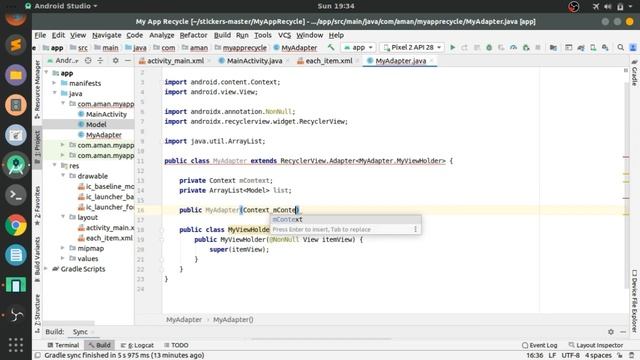The width and height of the screenshot is (640, 360).
Task: Hide the Project panel with minus icon
Action: [x=128, y=60]
